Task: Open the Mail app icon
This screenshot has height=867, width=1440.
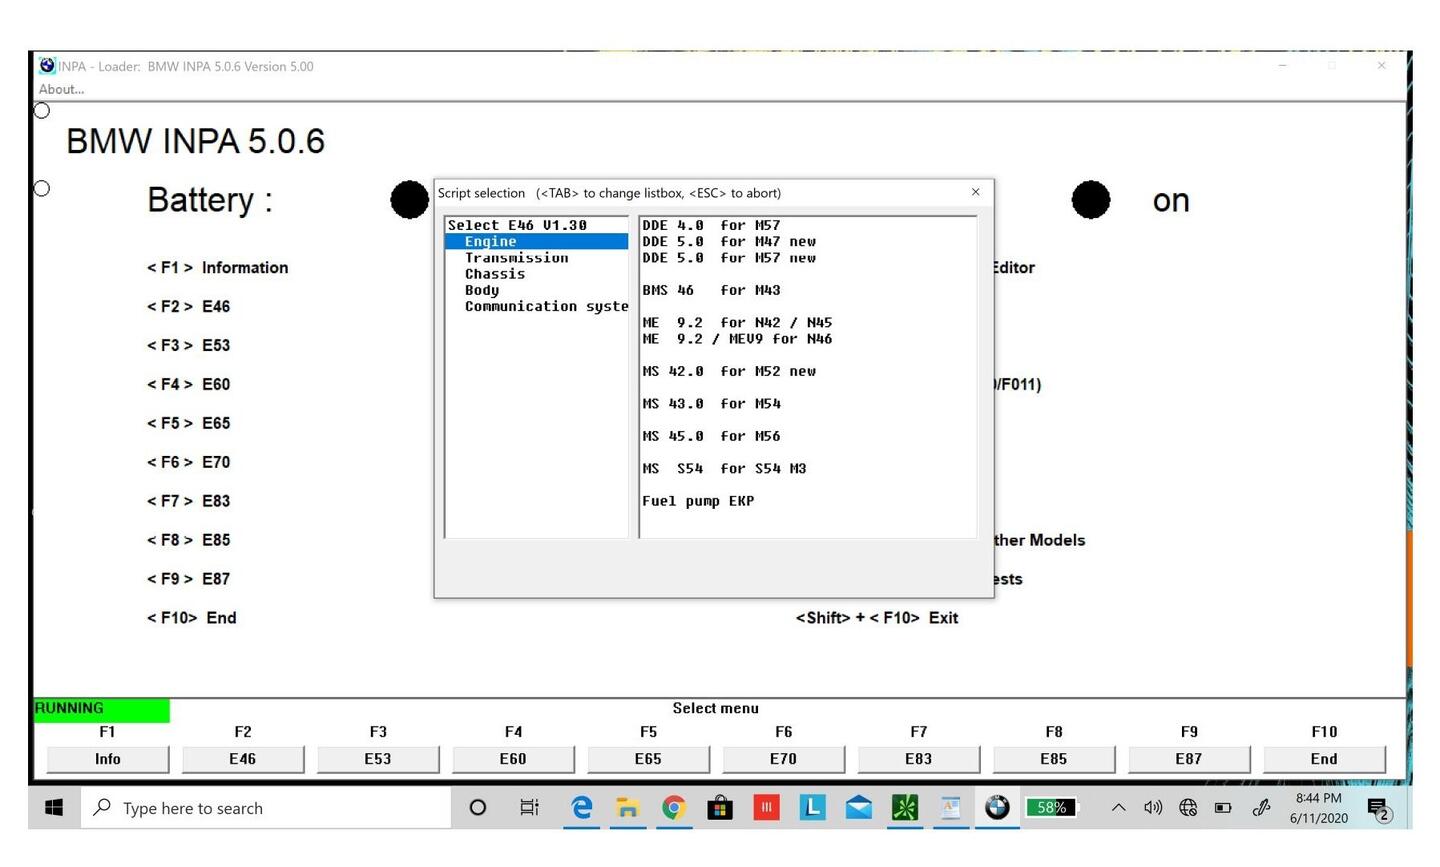Action: click(x=858, y=807)
